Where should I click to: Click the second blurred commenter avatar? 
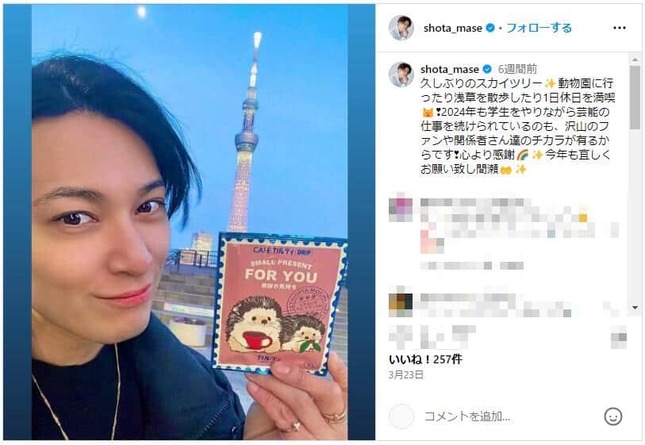(401, 301)
